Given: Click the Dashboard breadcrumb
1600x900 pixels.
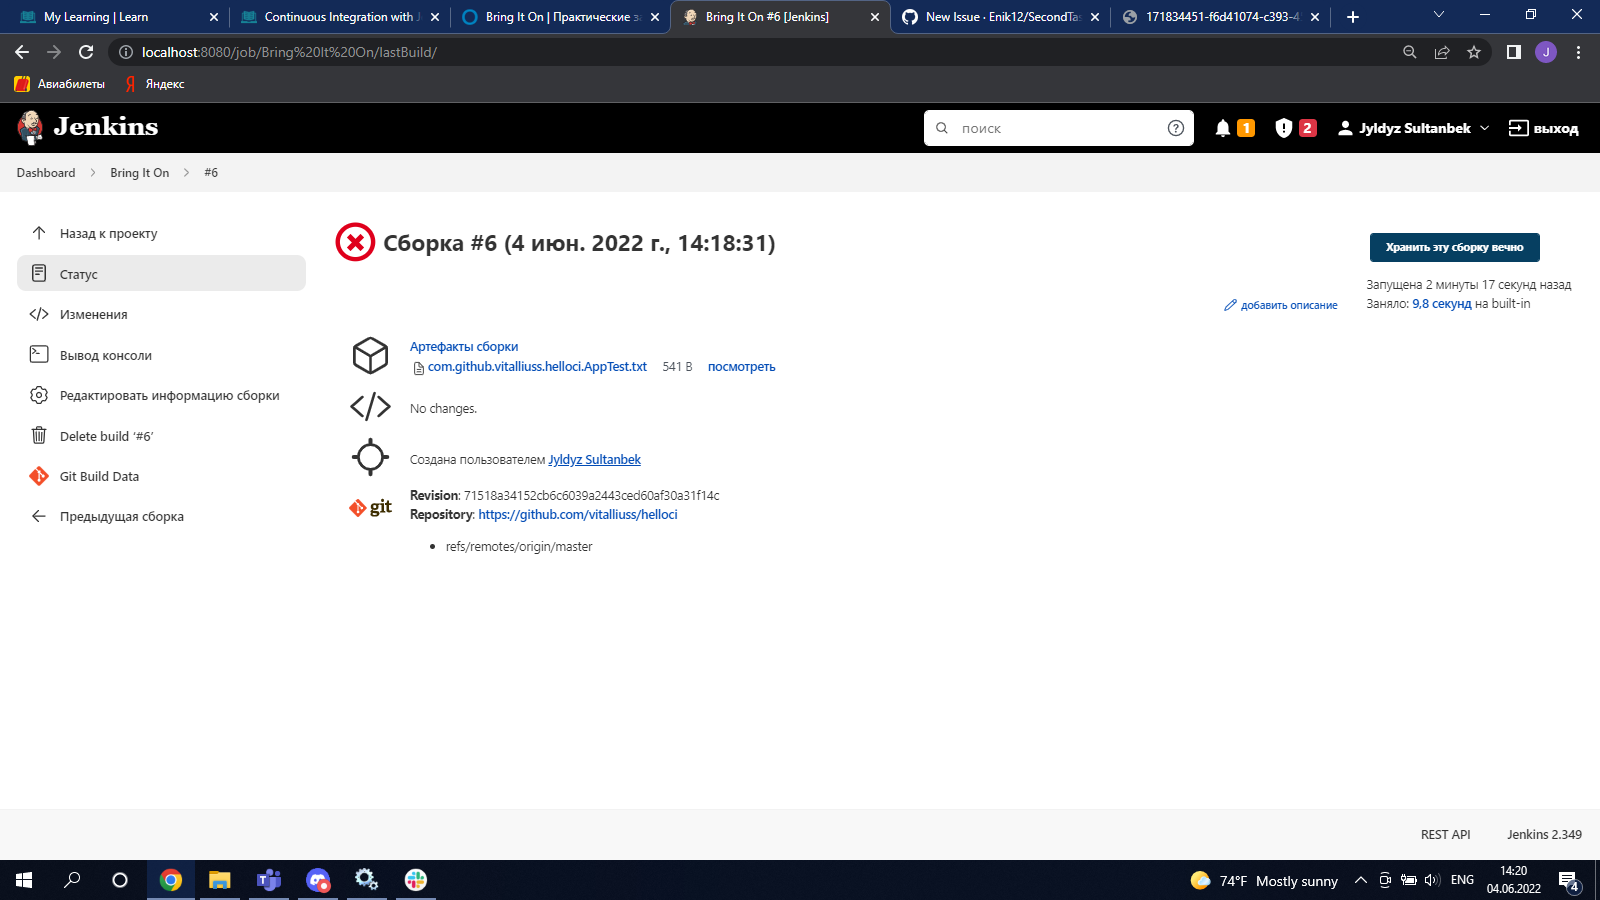Looking at the screenshot, I should point(46,173).
